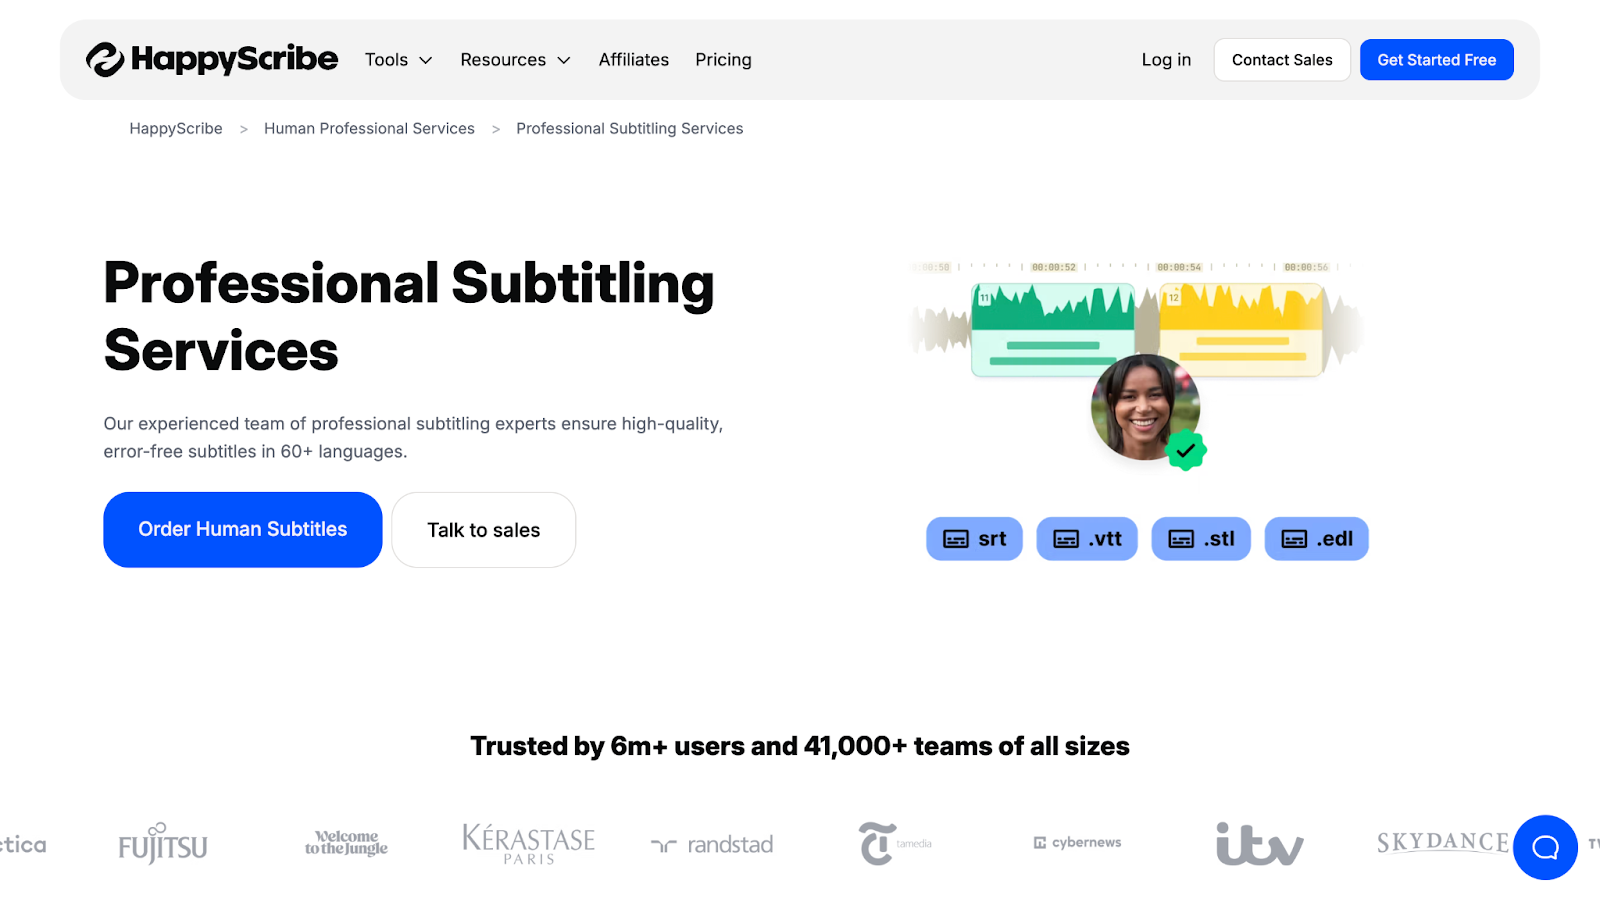Open the chat support bubble
Screen dimensions: 1600x902
pos(1544,847)
